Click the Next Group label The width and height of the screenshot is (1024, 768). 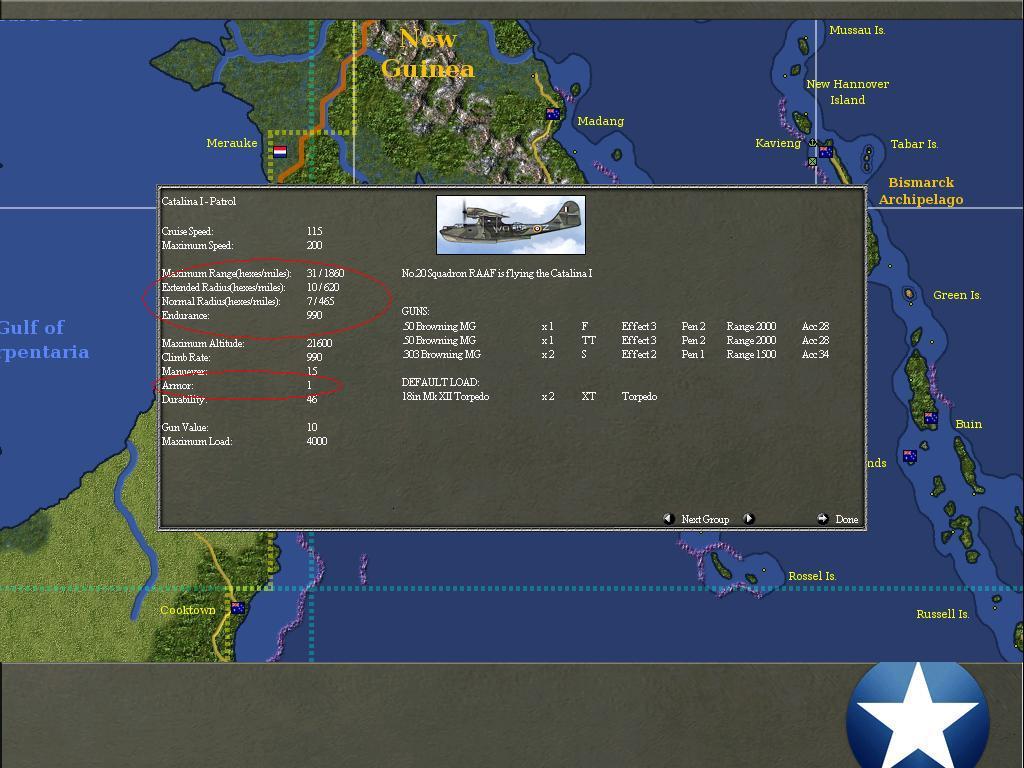(705, 519)
